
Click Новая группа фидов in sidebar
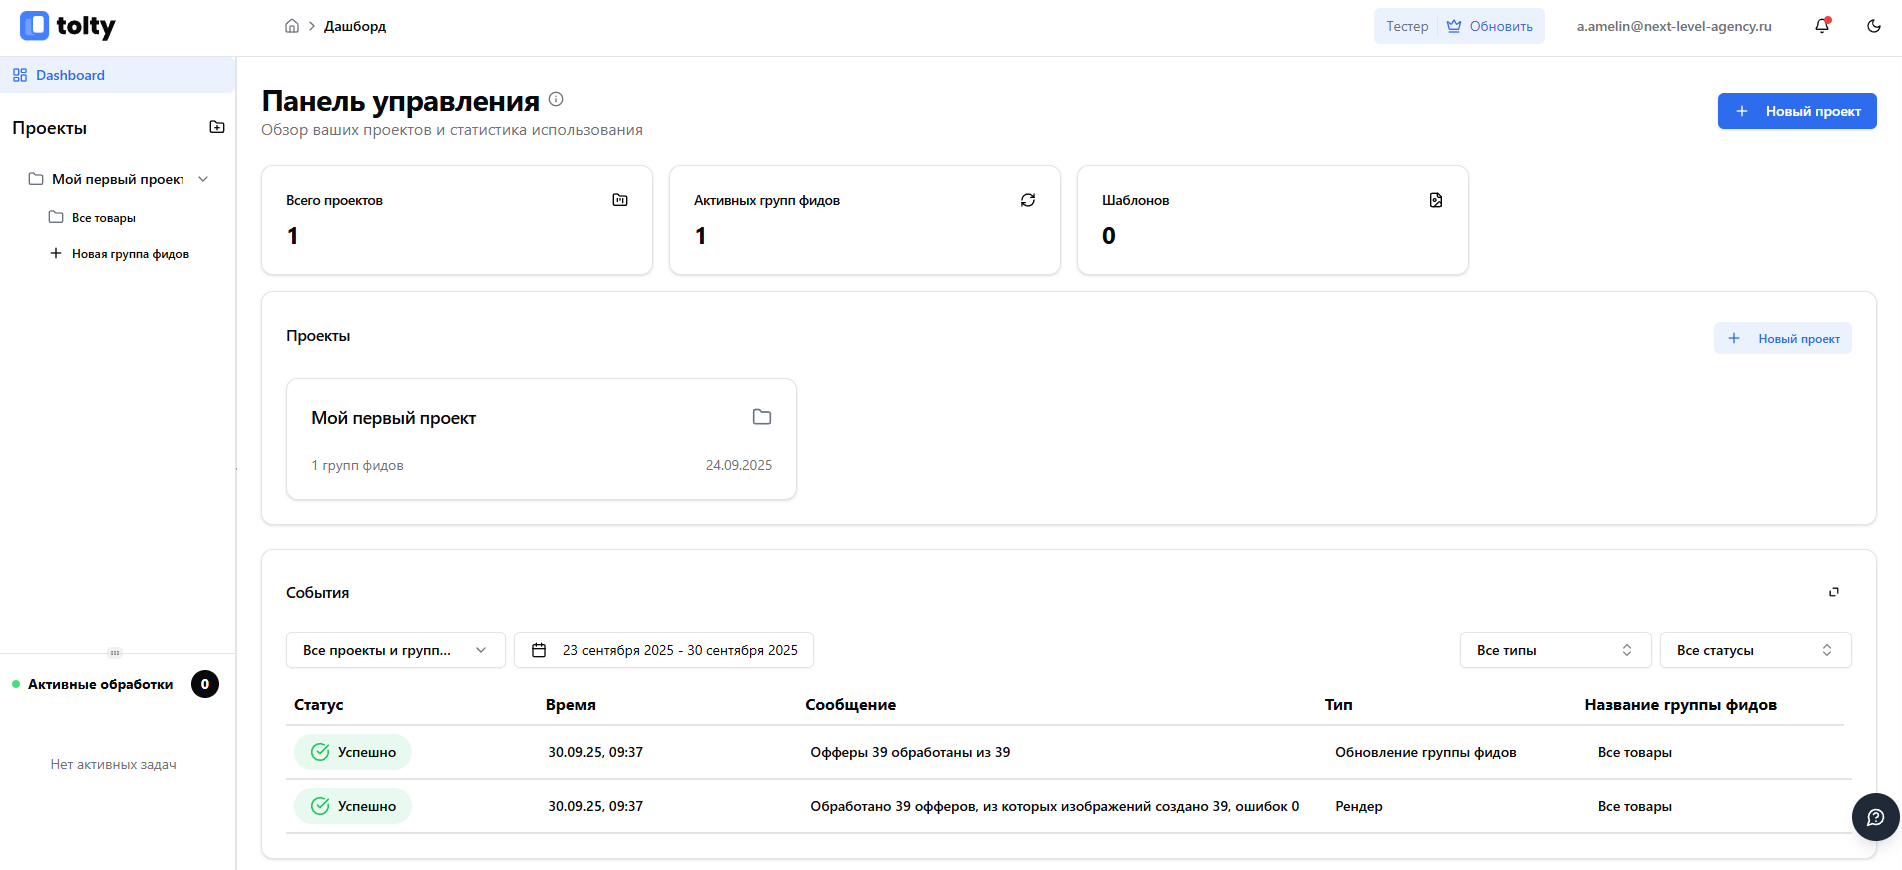point(130,254)
